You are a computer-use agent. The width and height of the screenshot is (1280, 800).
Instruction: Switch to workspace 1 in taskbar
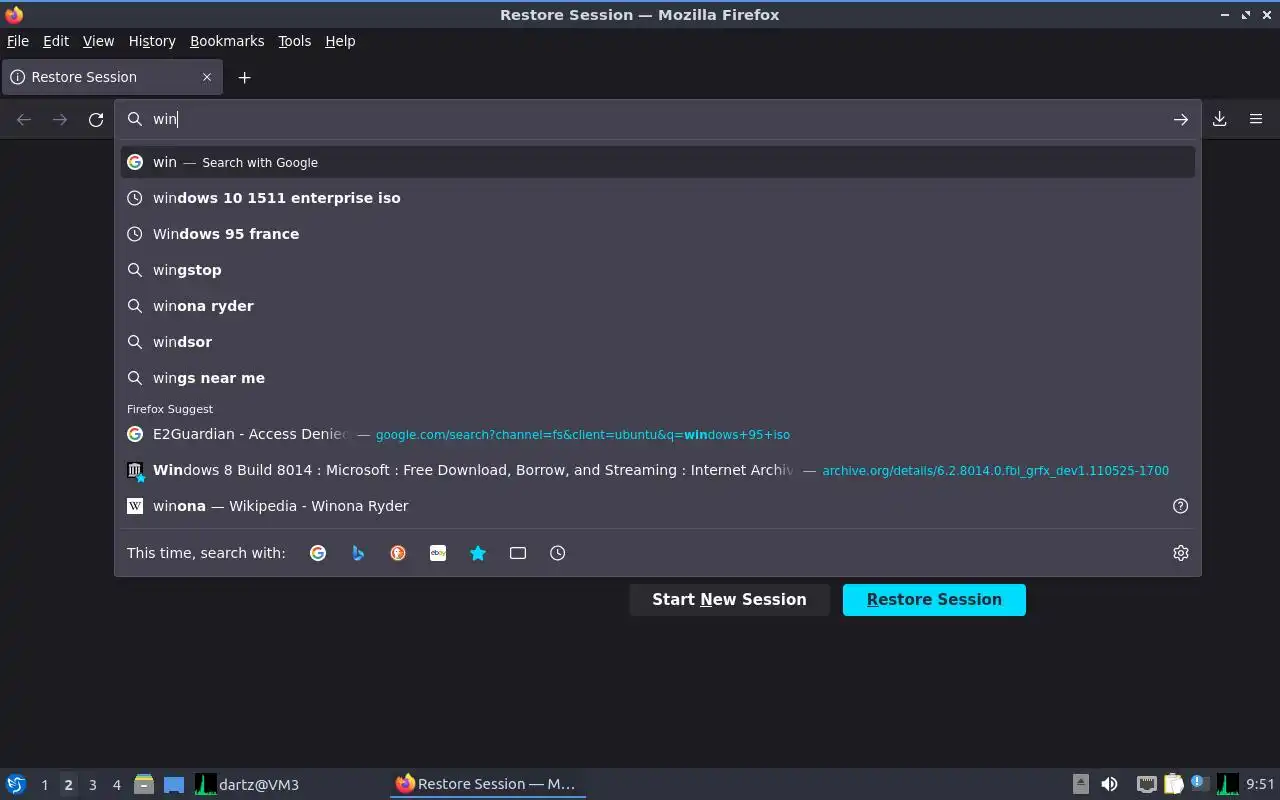tap(44, 785)
